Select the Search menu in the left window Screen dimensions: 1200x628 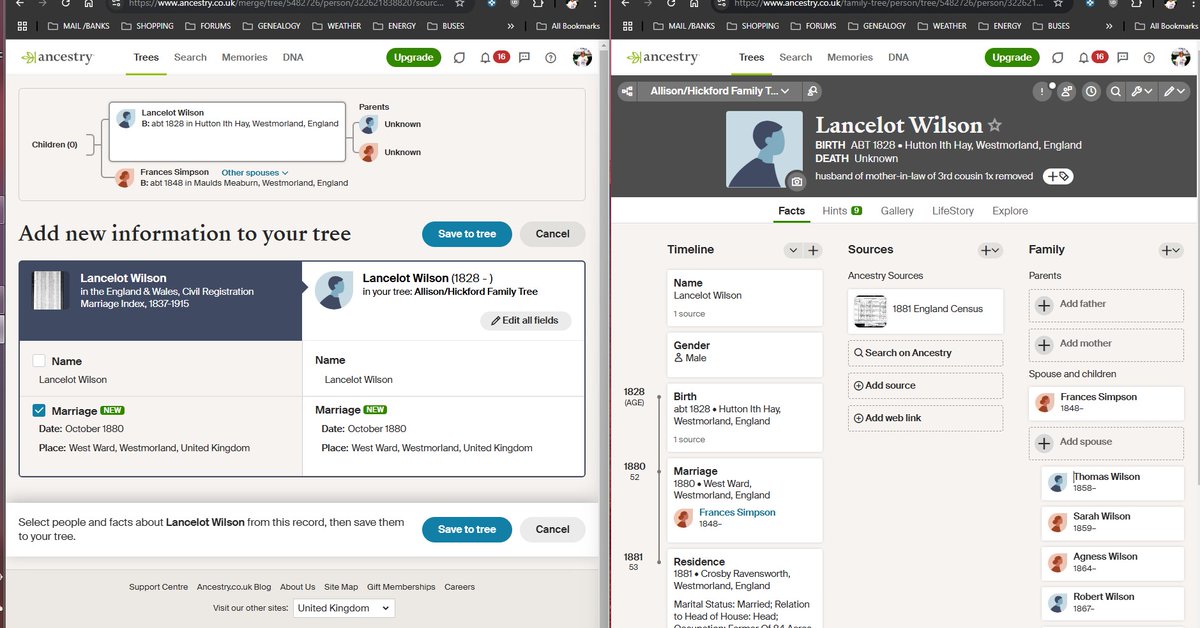point(190,58)
